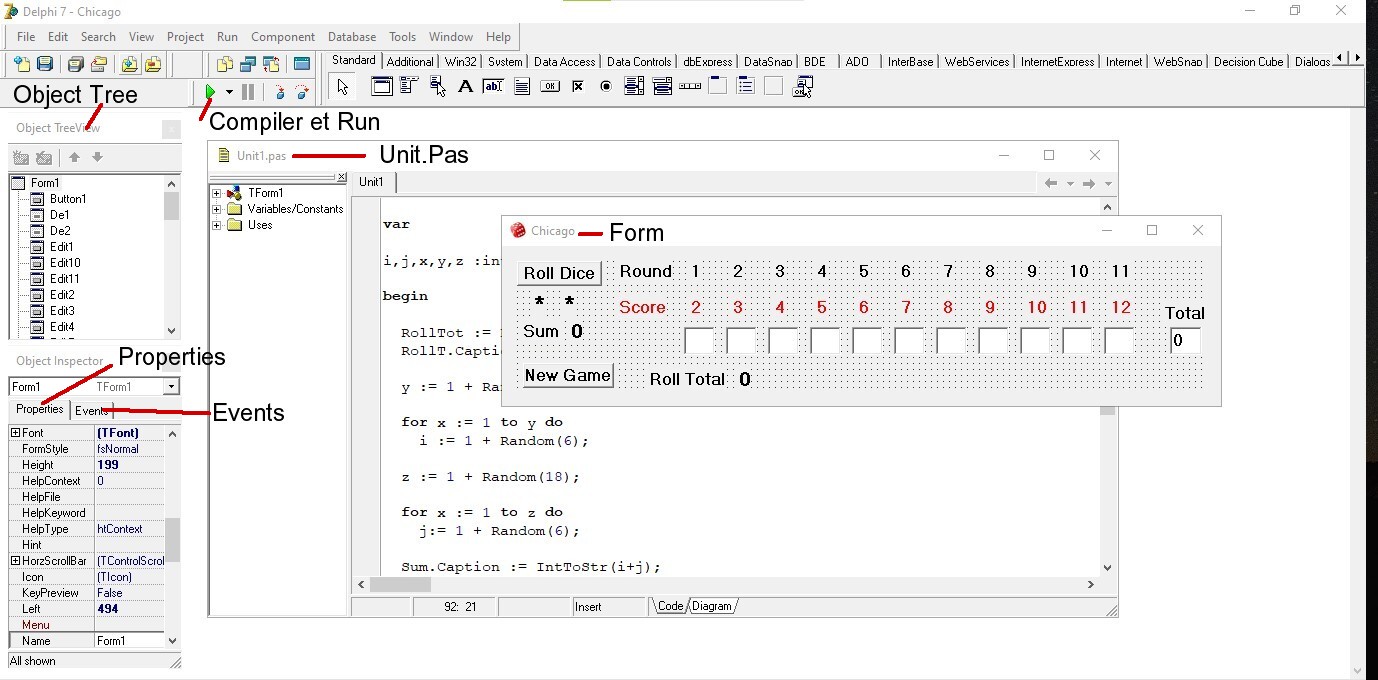Pick the Button (OK) component icon
This screenshot has height=680, width=1378.
point(549,87)
